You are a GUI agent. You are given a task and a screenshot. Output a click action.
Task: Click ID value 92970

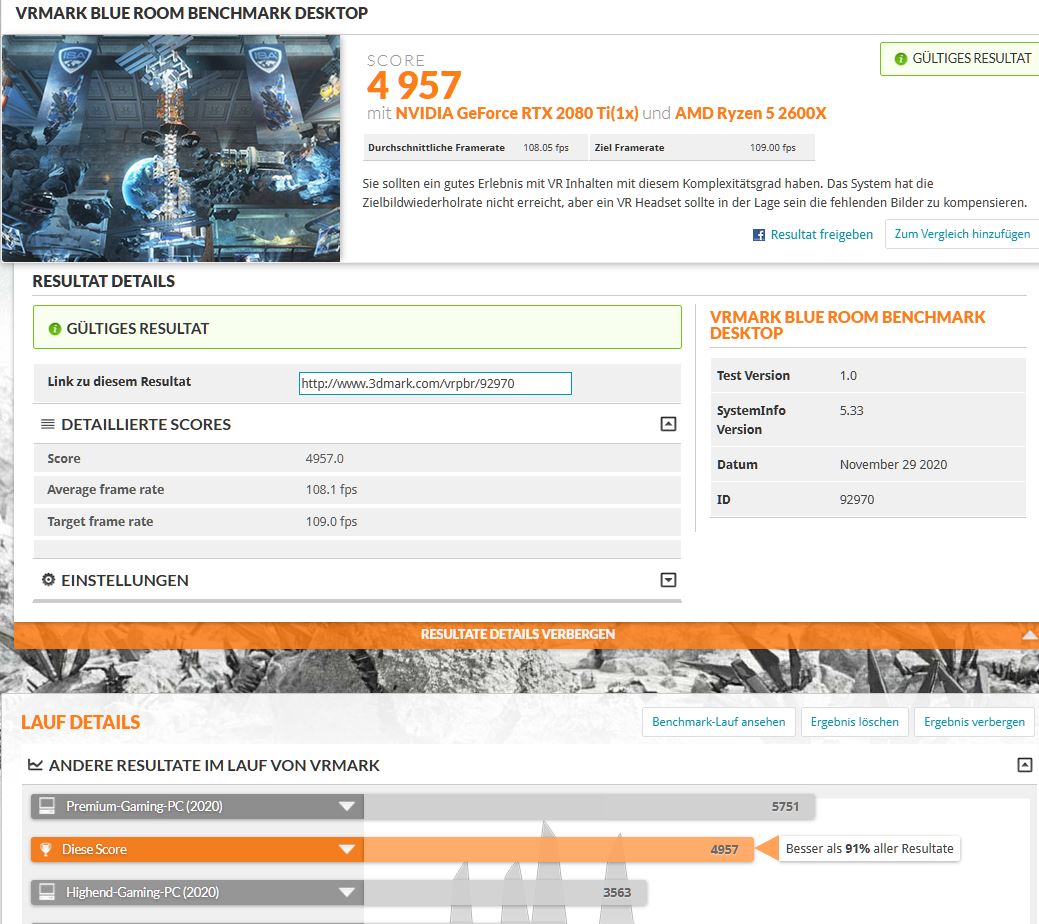pyautogui.click(x=857, y=500)
